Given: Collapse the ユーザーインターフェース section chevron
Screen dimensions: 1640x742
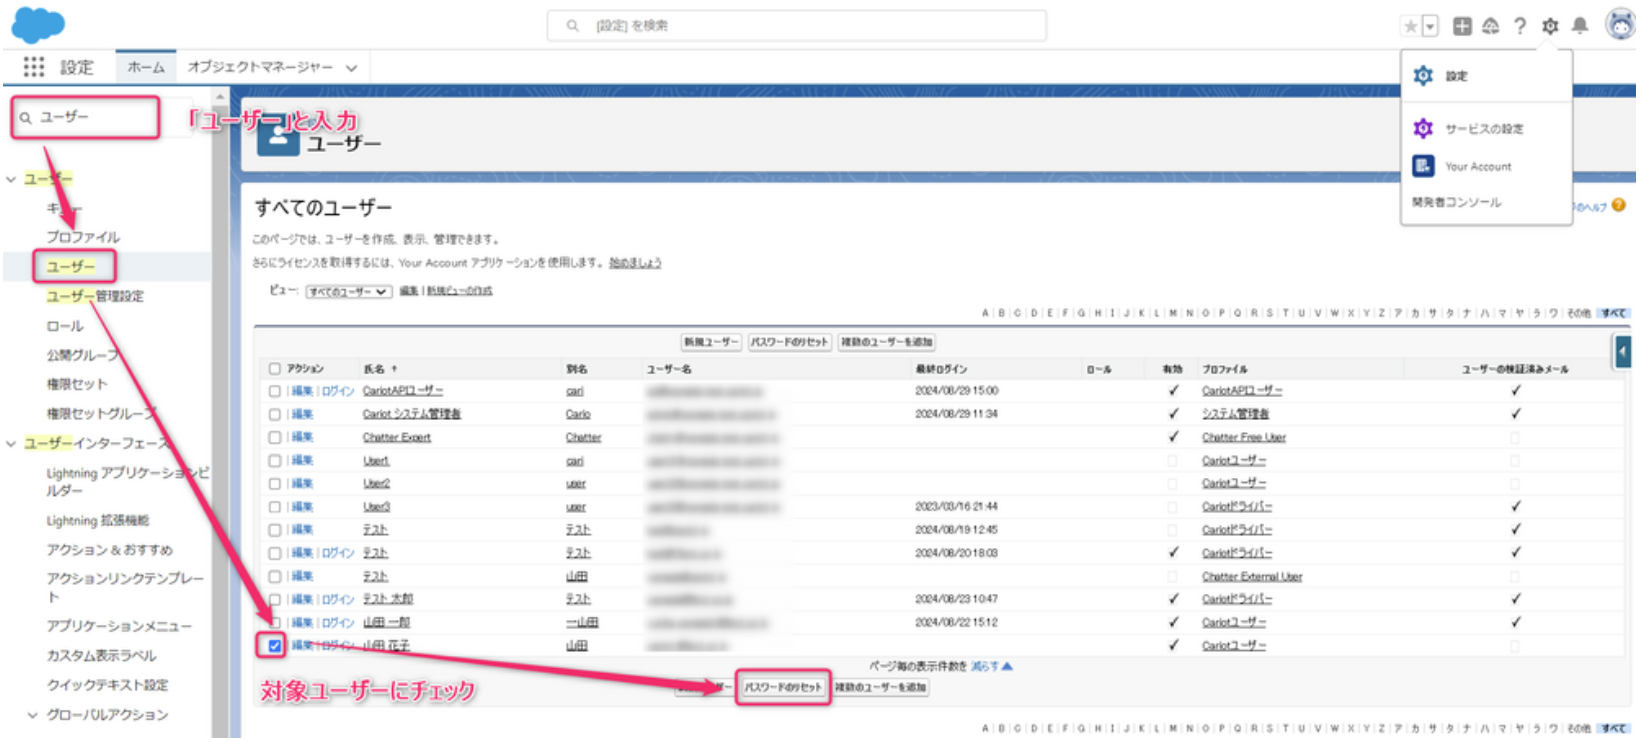Looking at the screenshot, I should tap(11, 444).
